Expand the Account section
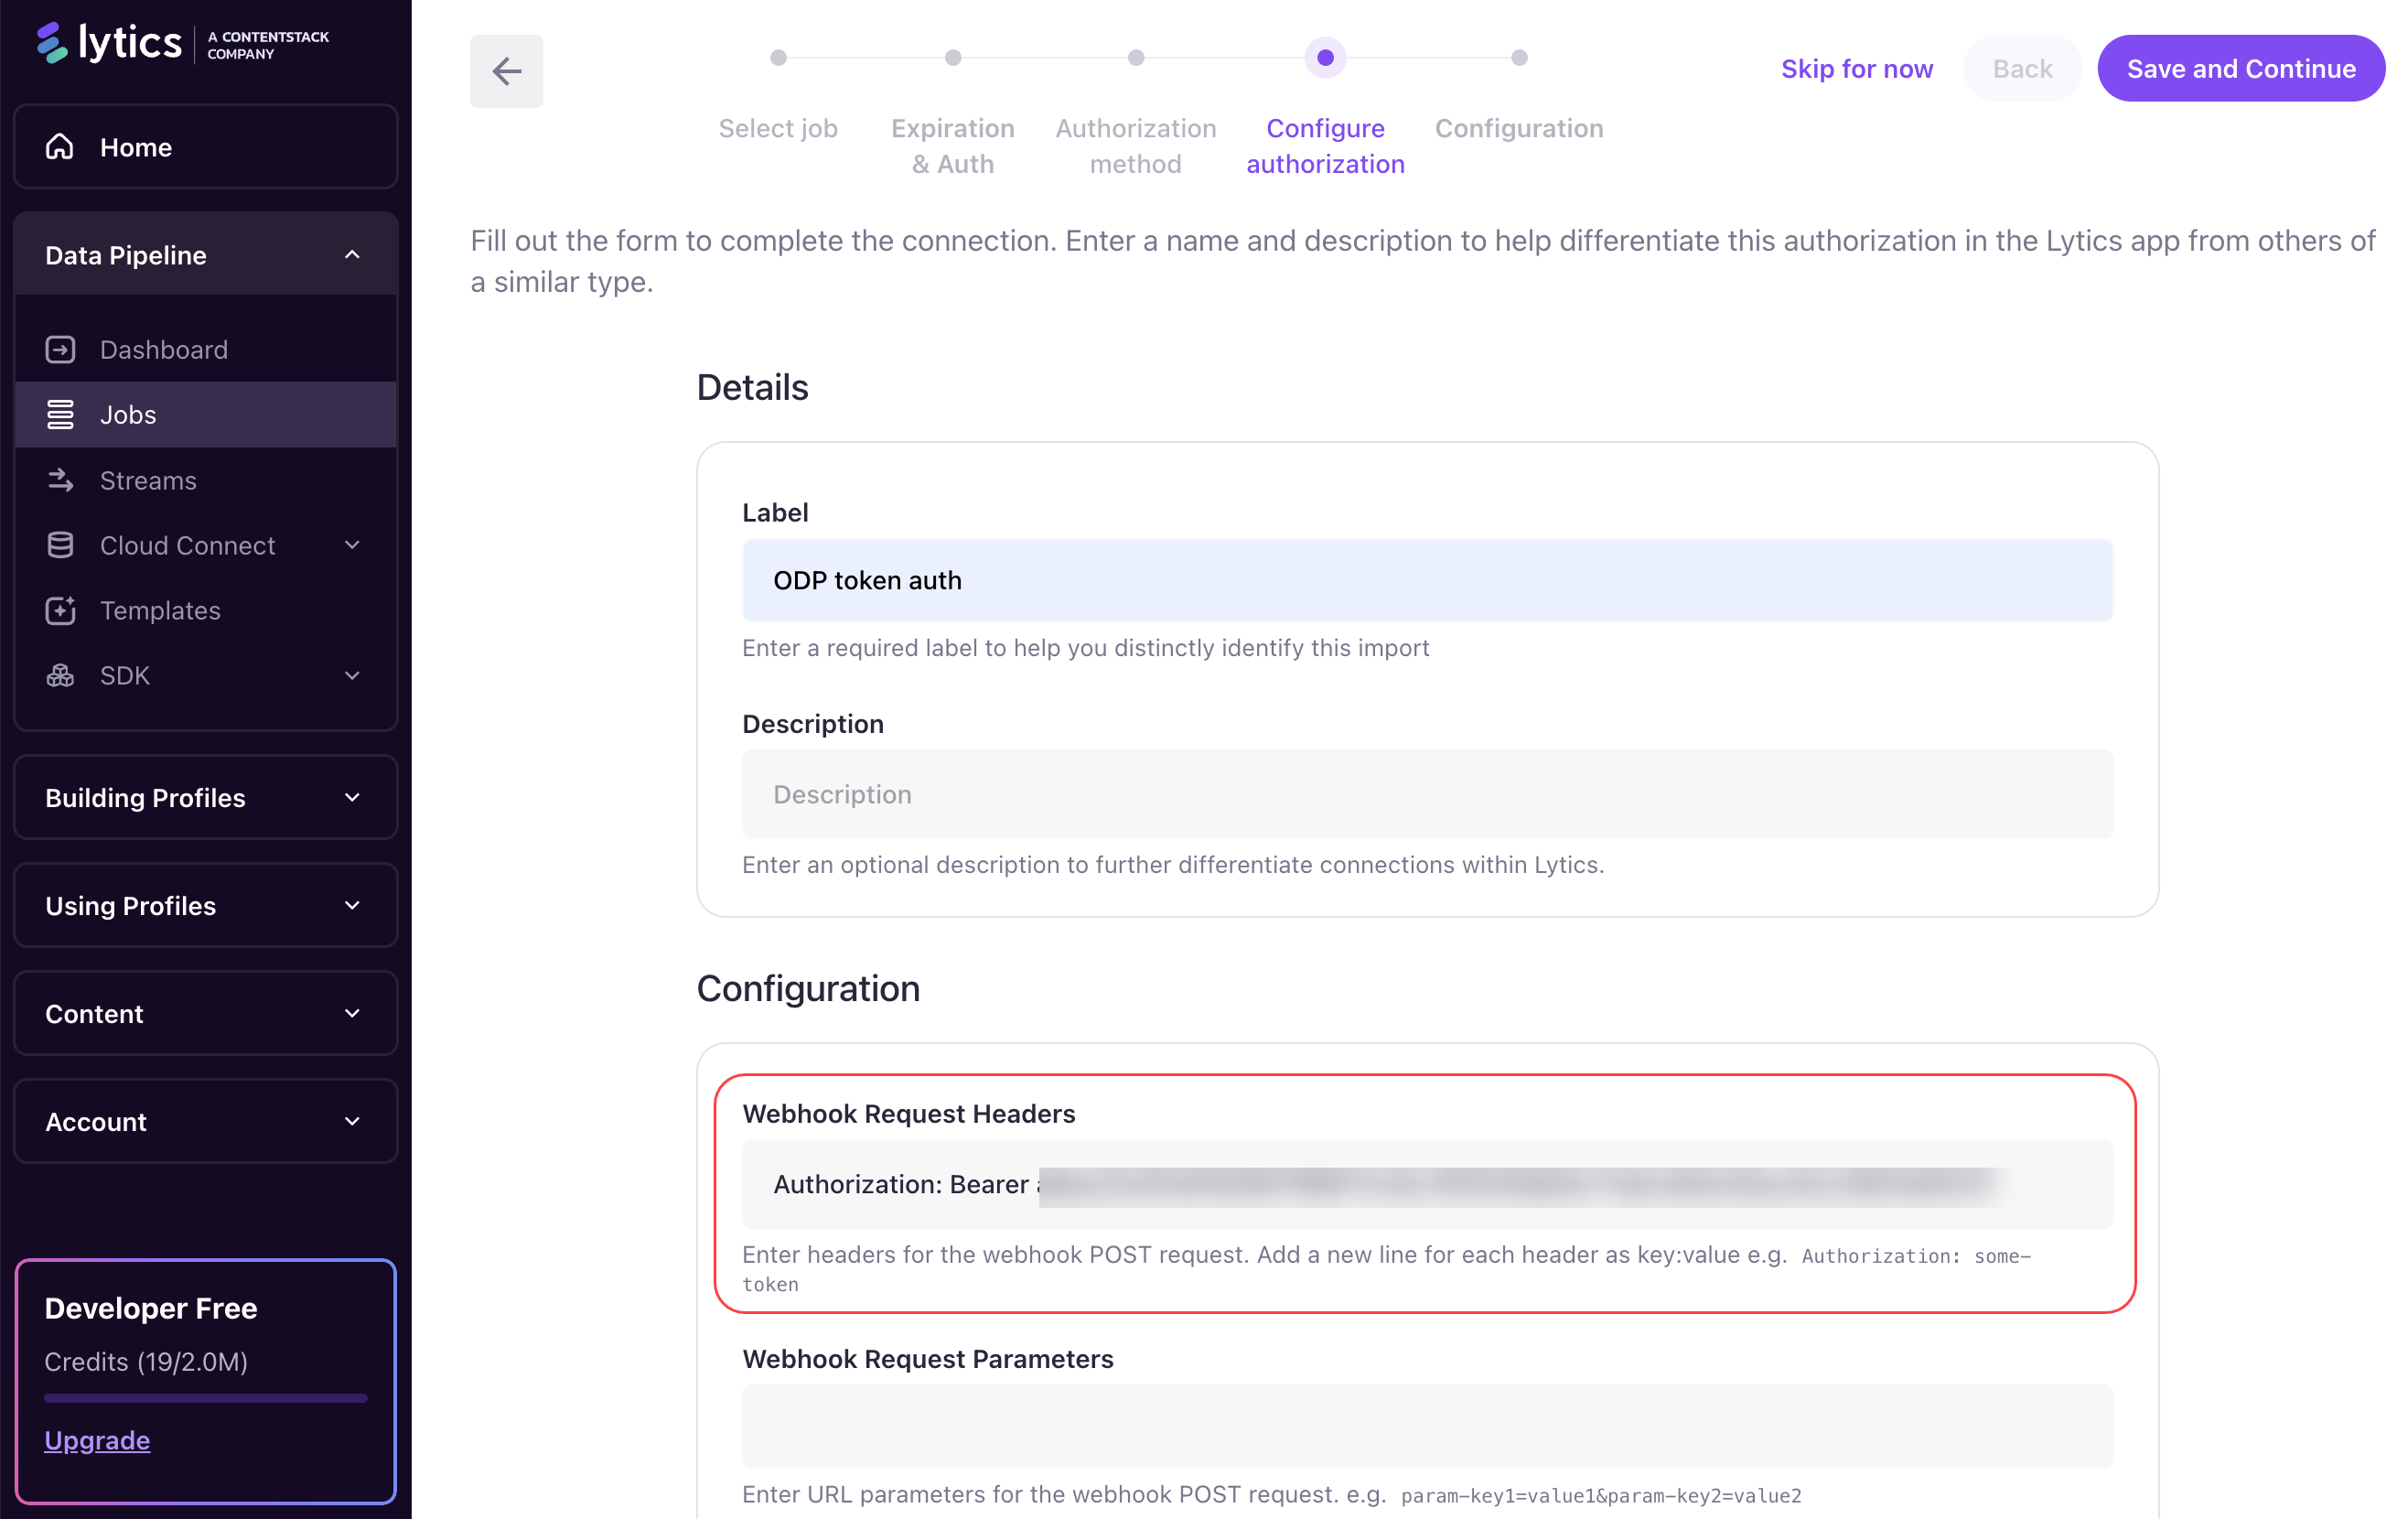The width and height of the screenshot is (2408, 1519). click(x=352, y=1122)
